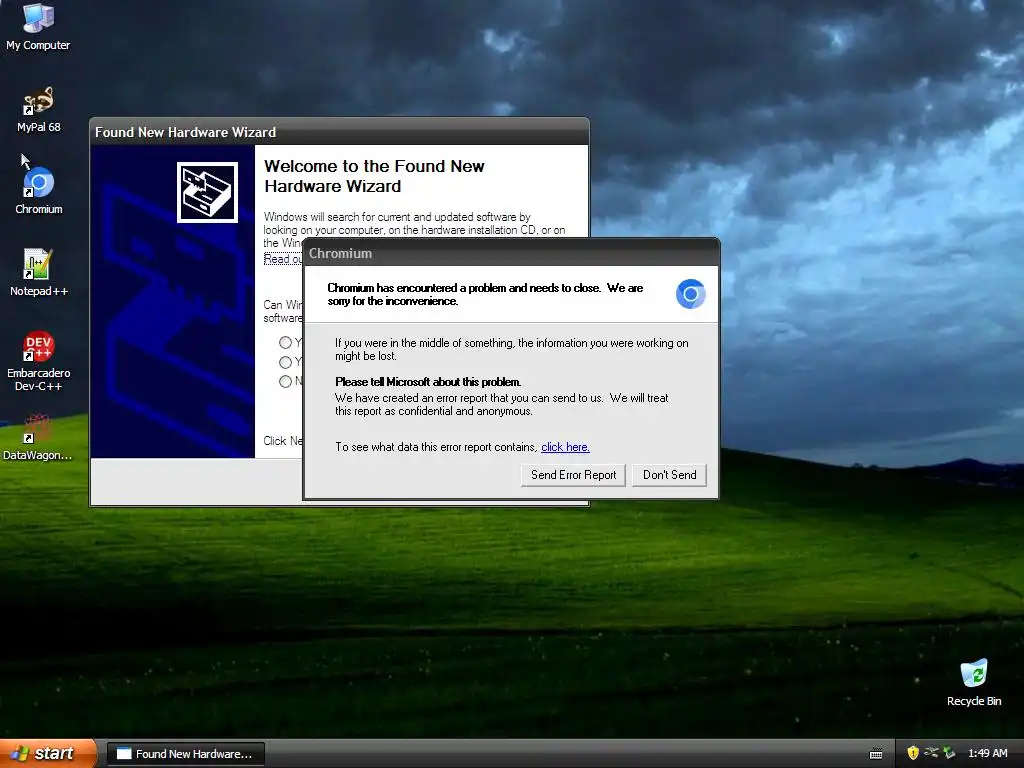Select the first radio option in hardware wizard
The width and height of the screenshot is (1024, 768).
pos(285,342)
